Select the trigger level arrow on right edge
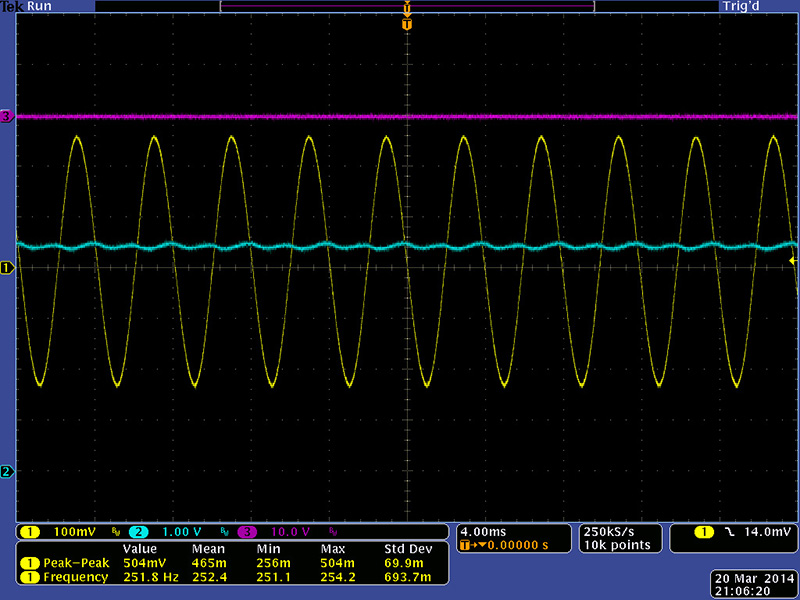This screenshot has height=600, width=800. point(793,259)
